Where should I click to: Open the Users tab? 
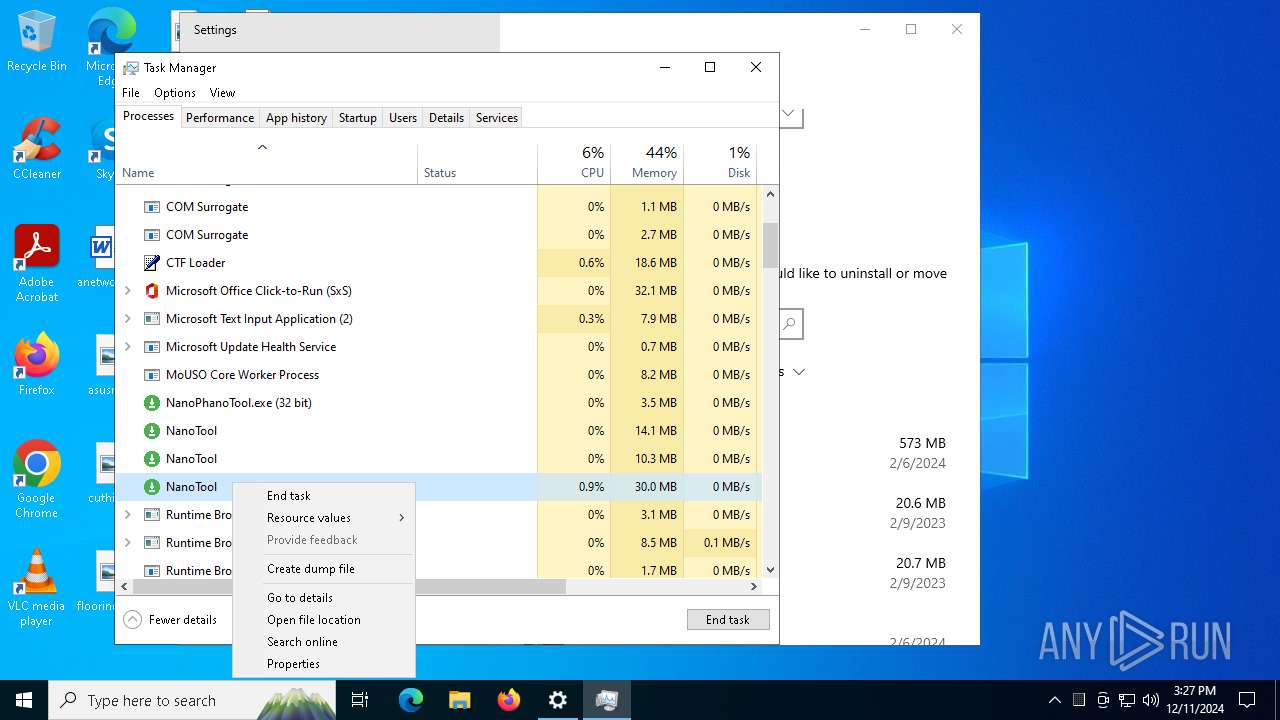tap(403, 118)
